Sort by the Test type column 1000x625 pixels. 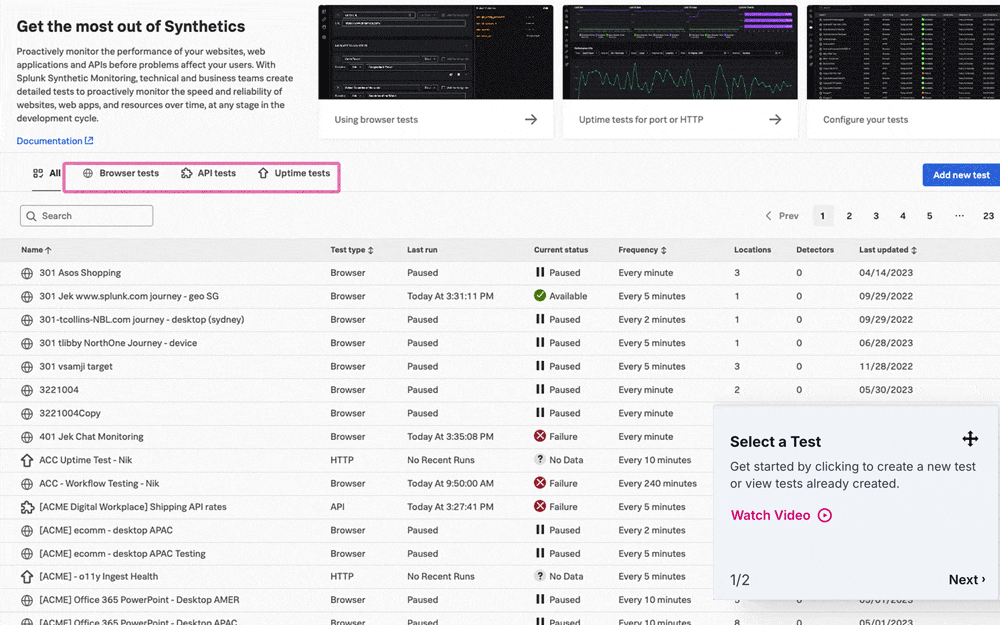pos(351,250)
